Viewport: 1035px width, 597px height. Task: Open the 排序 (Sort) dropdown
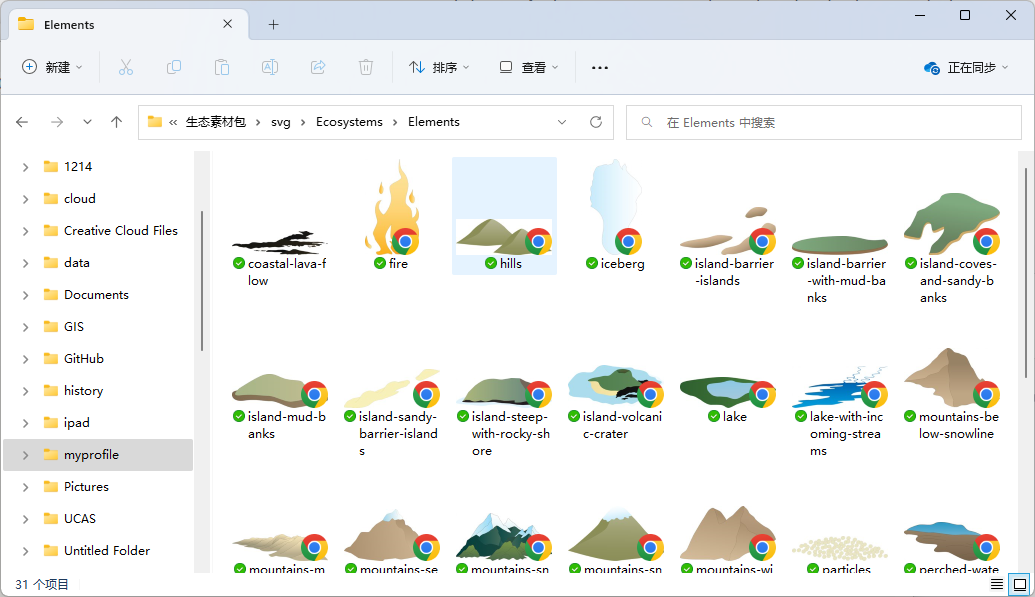[439, 67]
